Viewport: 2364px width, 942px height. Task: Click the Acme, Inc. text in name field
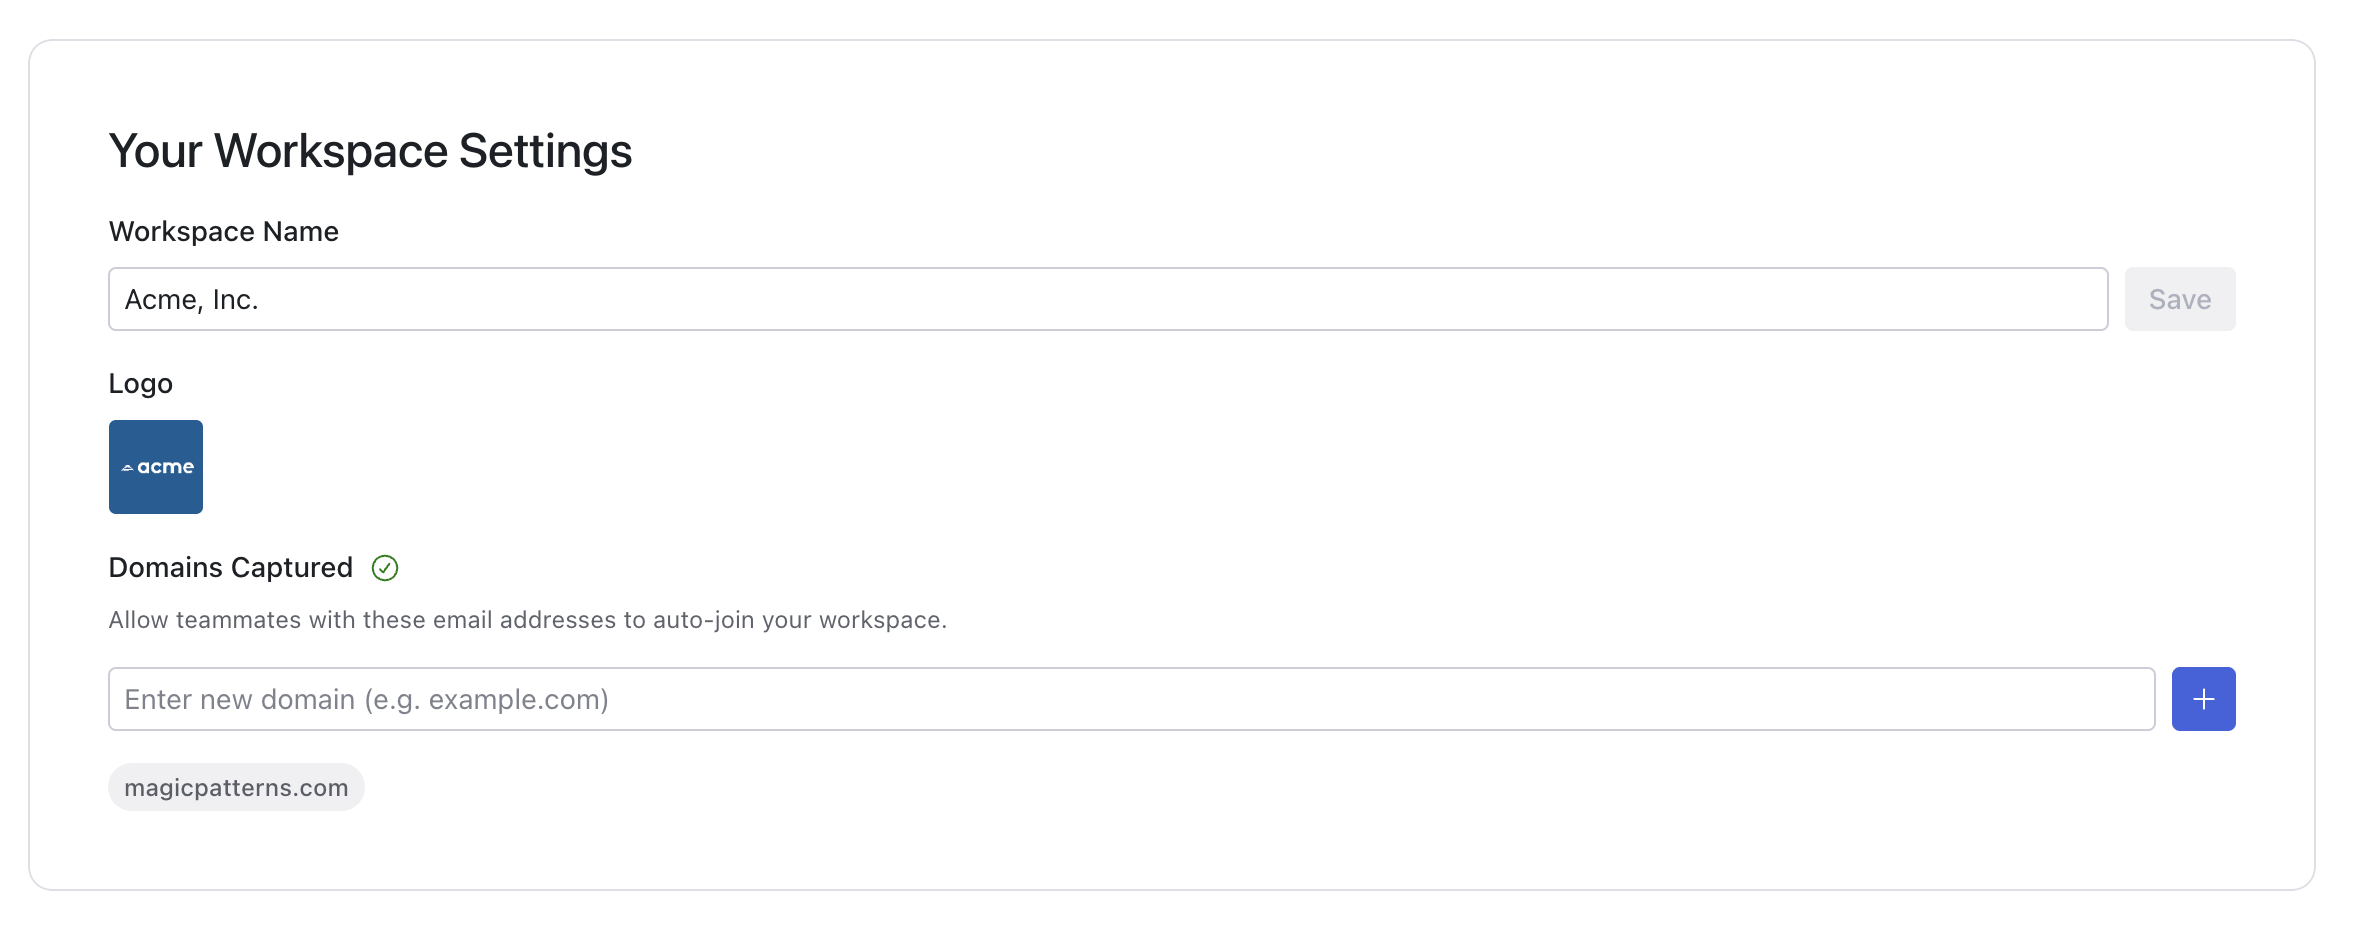192,300
